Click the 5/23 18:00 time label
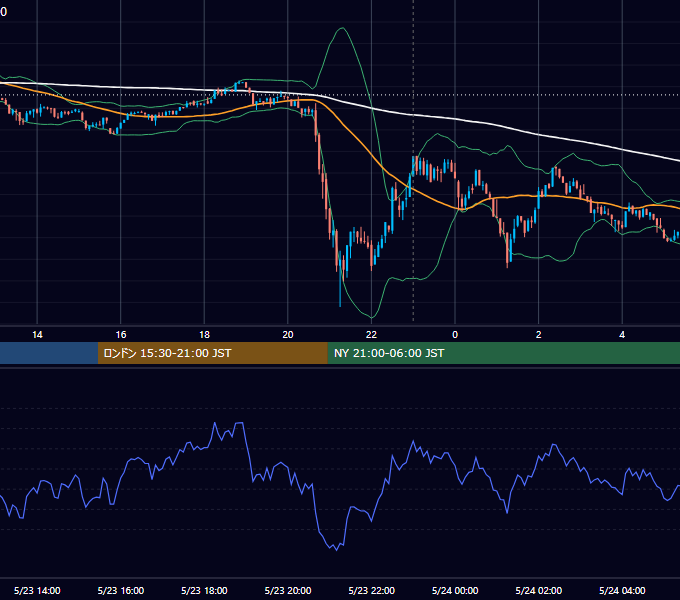 204,590
